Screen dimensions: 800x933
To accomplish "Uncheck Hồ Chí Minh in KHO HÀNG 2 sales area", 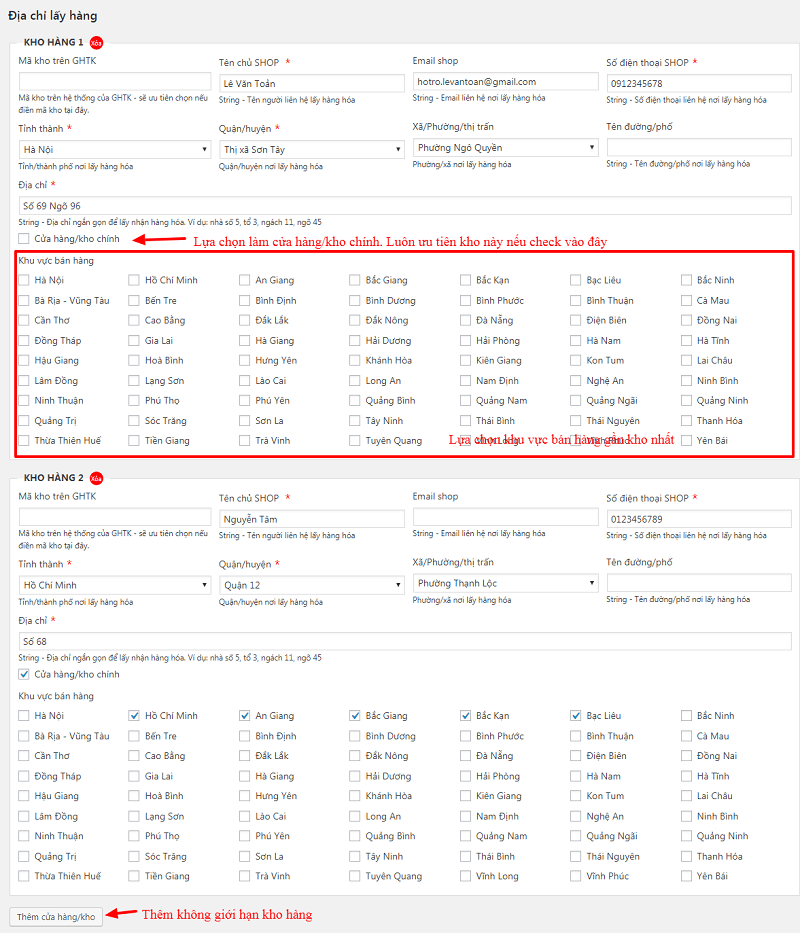I will click(133, 715).
